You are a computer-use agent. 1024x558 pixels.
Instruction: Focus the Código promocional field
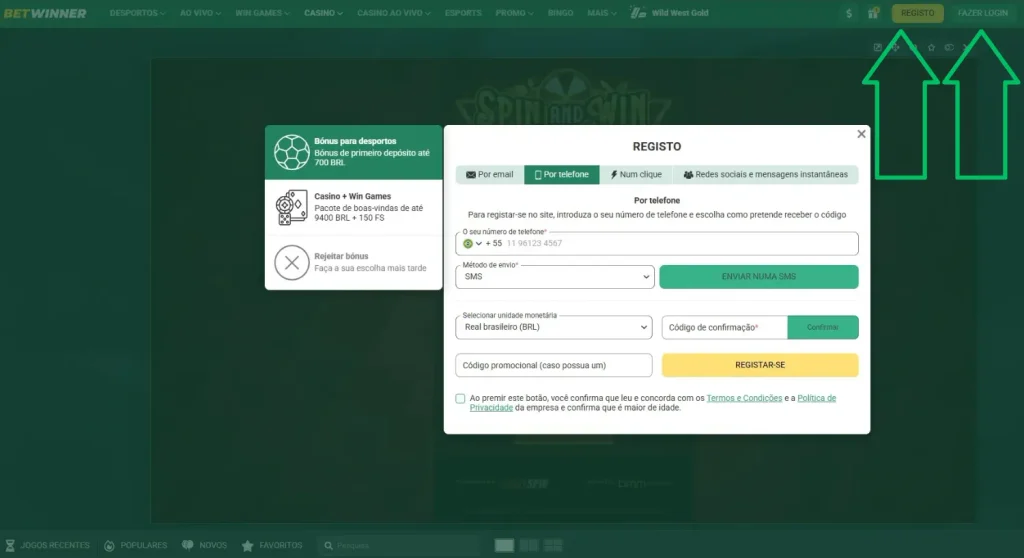(554, 365)
